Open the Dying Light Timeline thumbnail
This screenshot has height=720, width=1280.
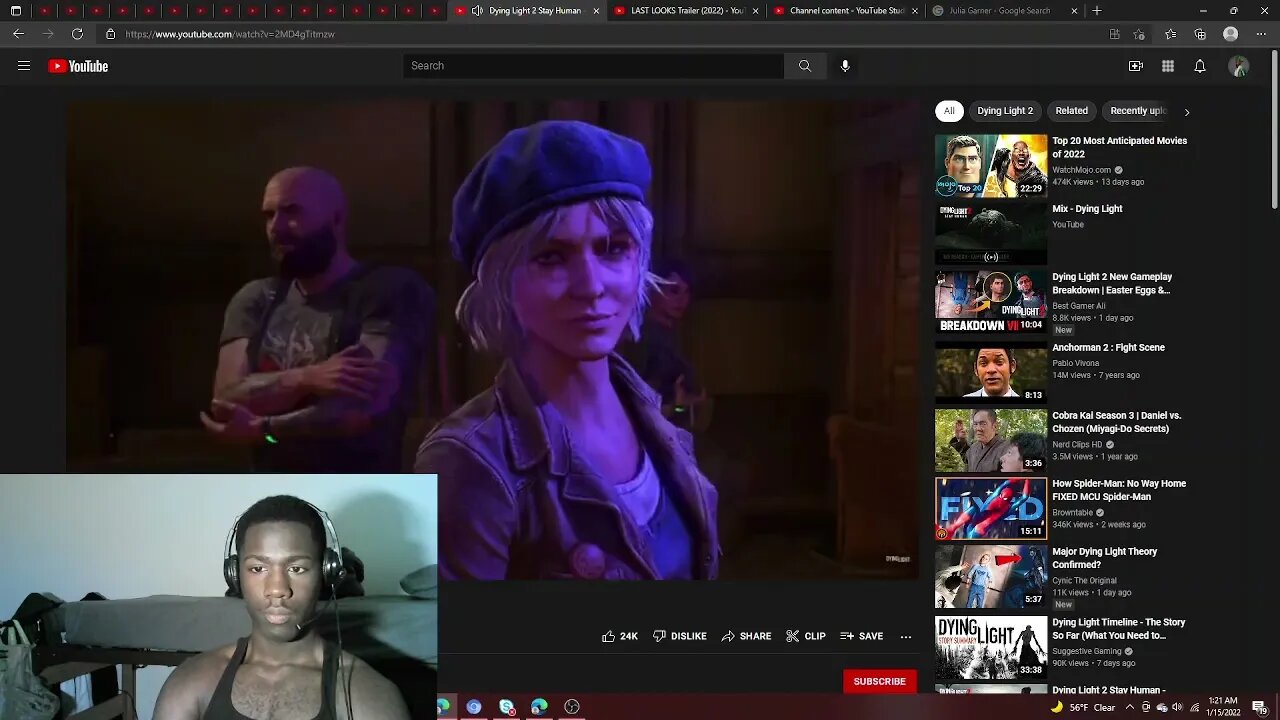[991, 647]
